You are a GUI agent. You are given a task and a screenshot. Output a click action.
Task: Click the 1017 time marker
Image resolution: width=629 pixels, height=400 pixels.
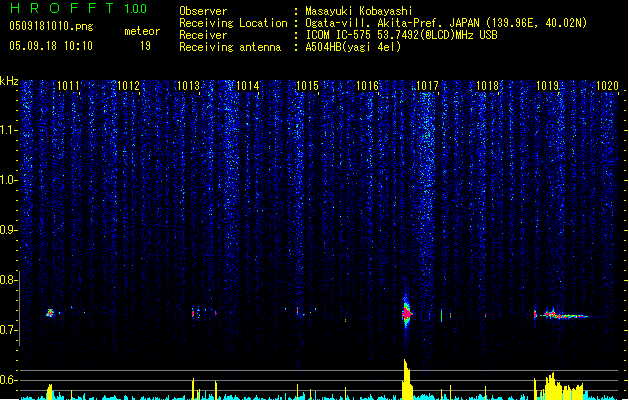pos(428,86)
